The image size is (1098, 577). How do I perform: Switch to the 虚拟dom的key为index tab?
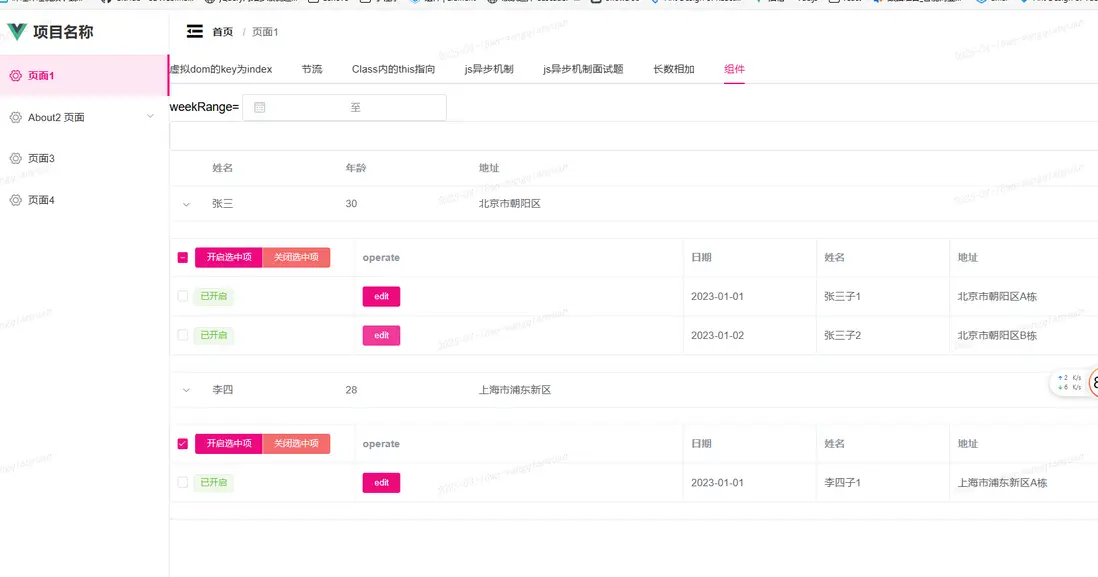[221, 69]
